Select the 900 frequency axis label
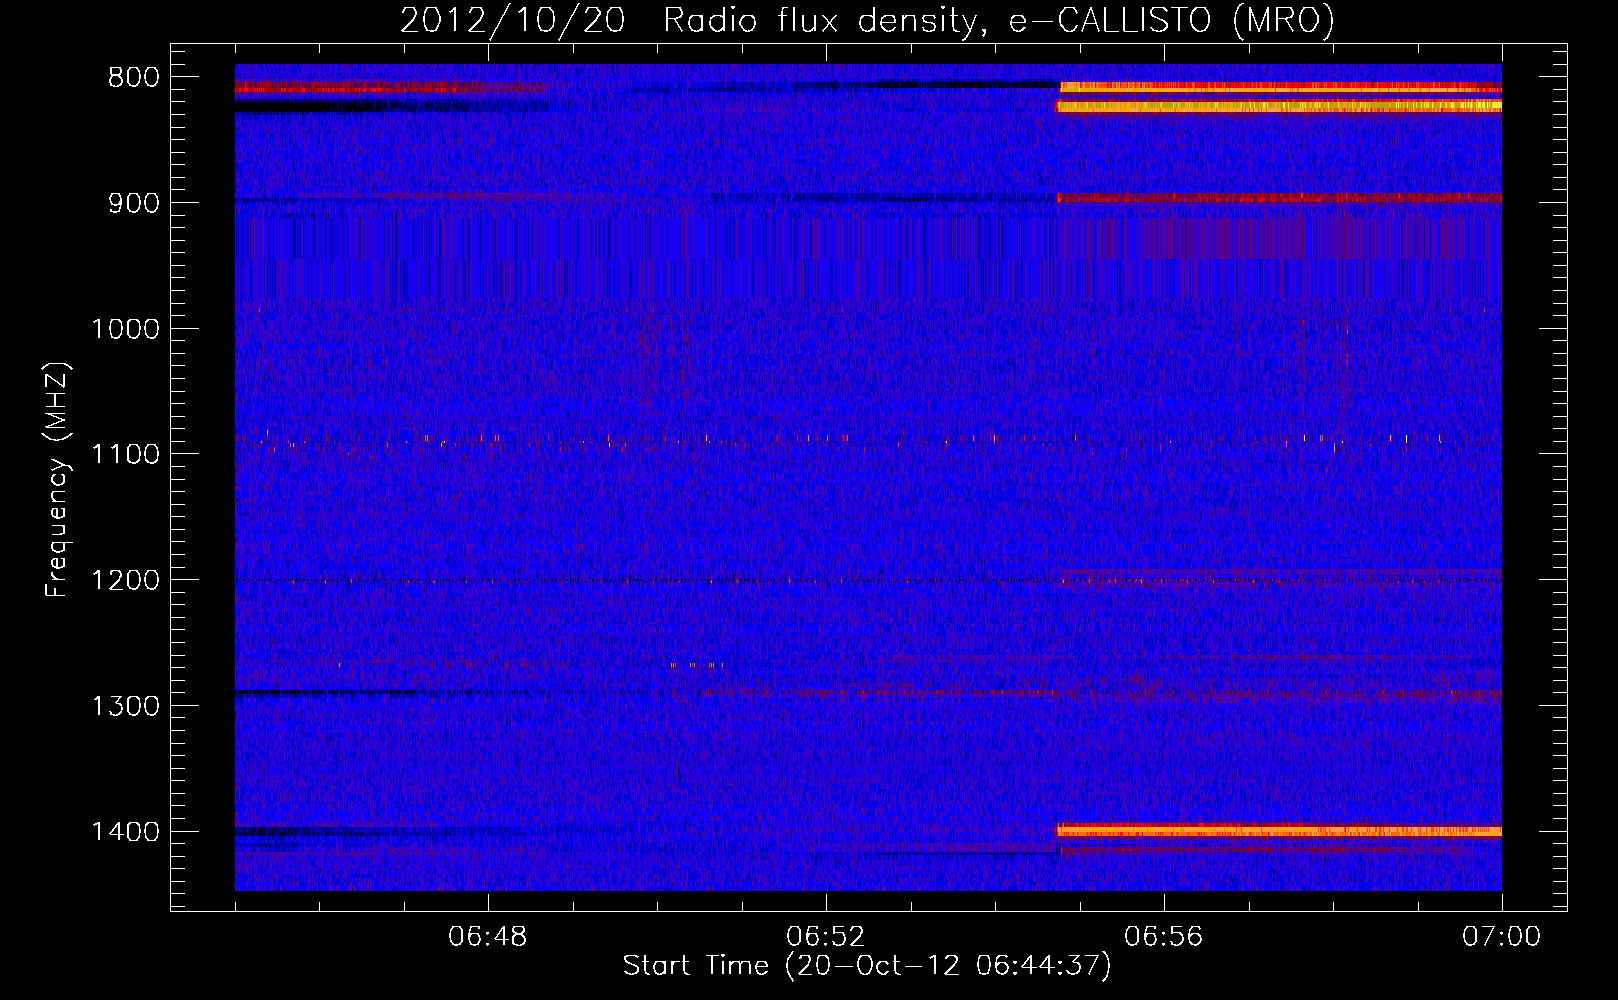The image size is (1618, 1000). (133, 203)
